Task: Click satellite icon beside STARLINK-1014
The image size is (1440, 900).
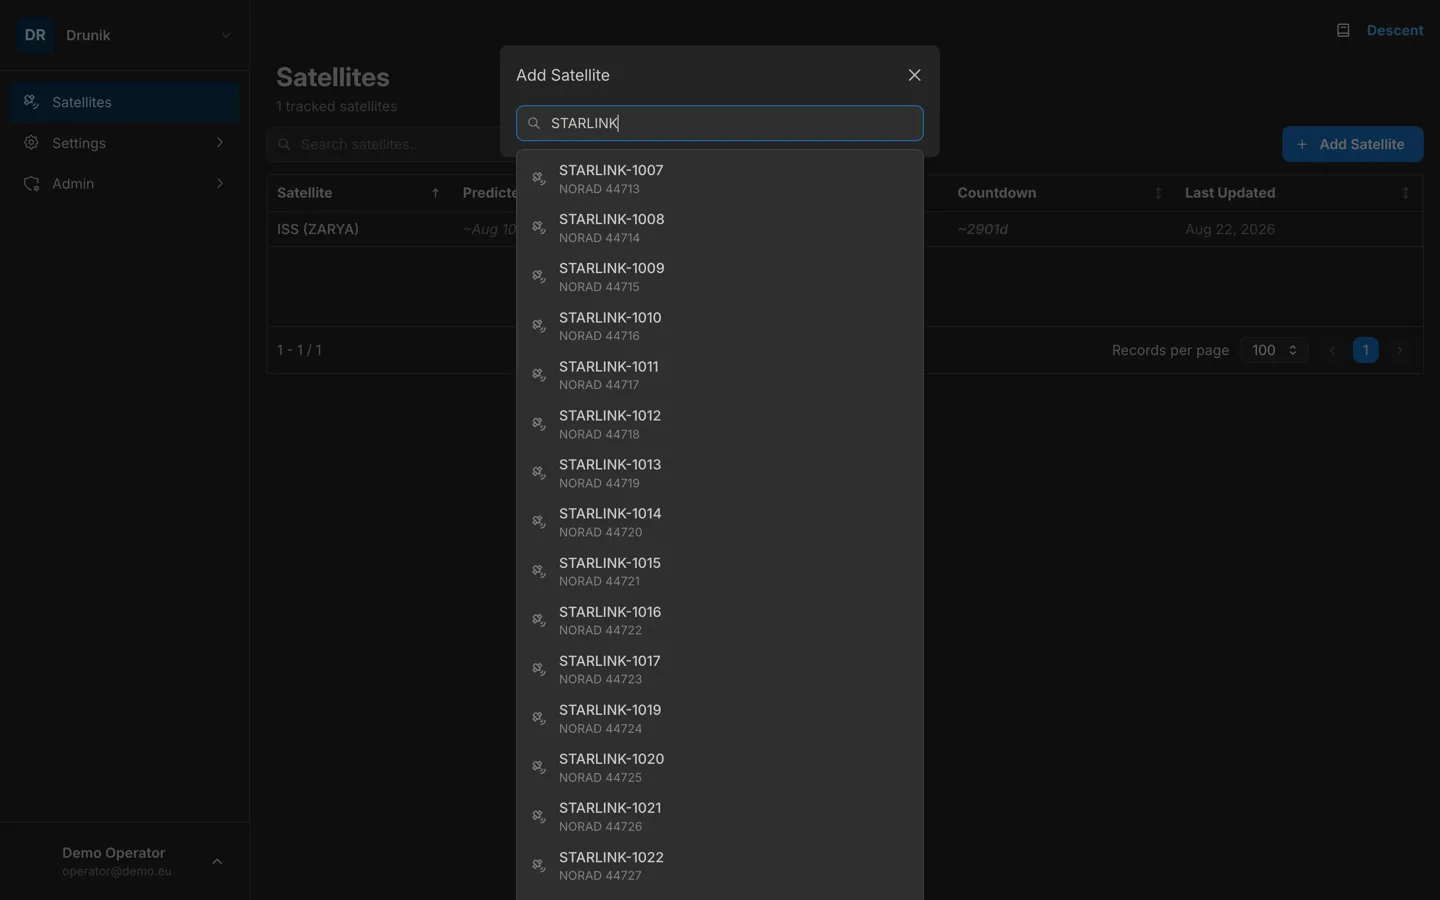Action: tap(539, 522)
